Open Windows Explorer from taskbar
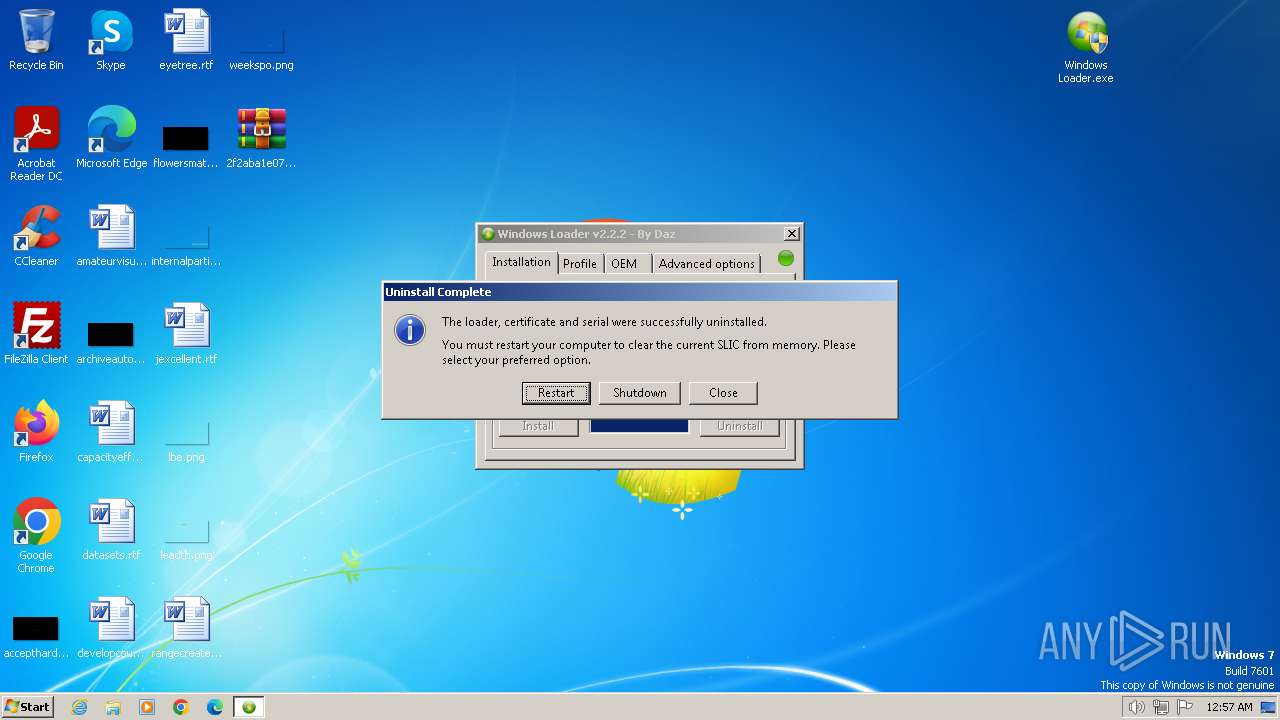This screenshot has width=1280, height=720. click(113, 707)
